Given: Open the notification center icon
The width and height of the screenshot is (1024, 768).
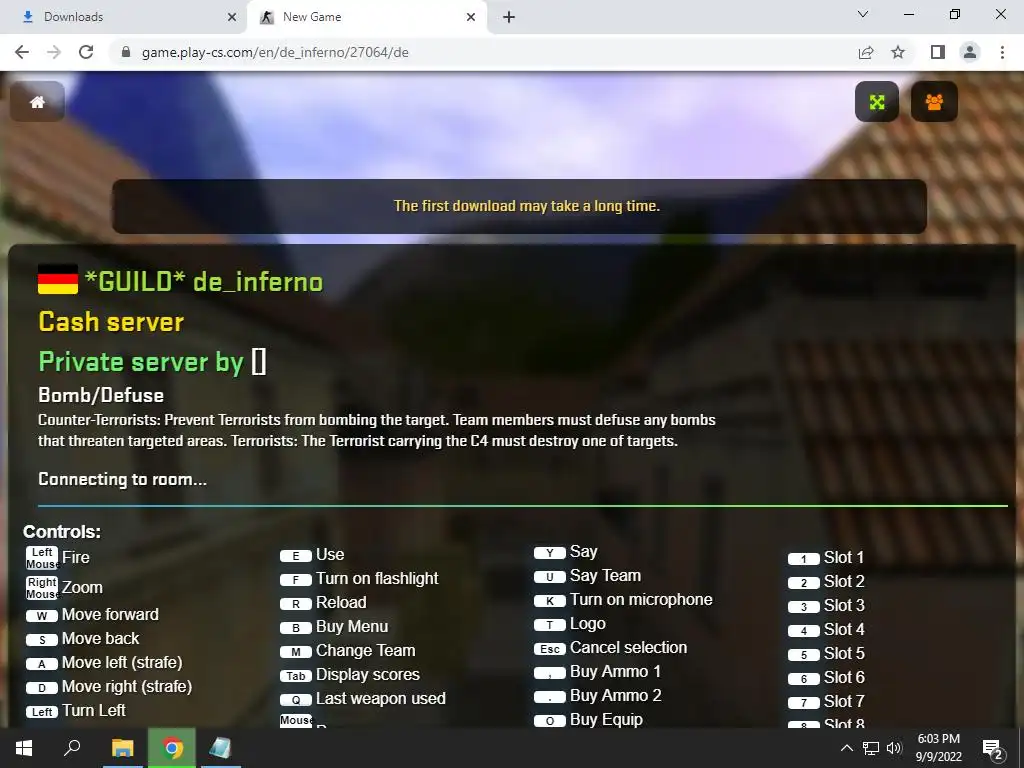Looking at the screenshot, I should pos(993,749).
